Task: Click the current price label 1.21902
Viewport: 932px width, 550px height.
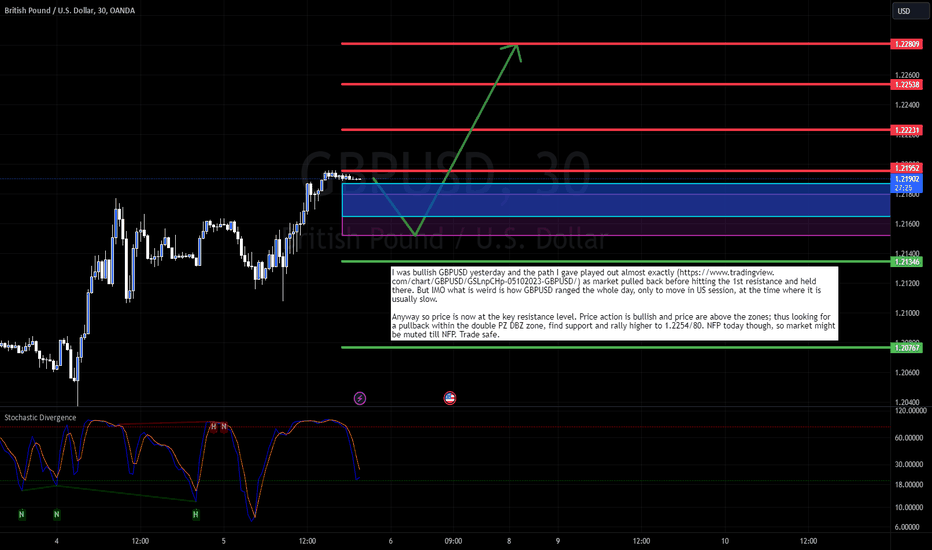Action: [906, 179]
